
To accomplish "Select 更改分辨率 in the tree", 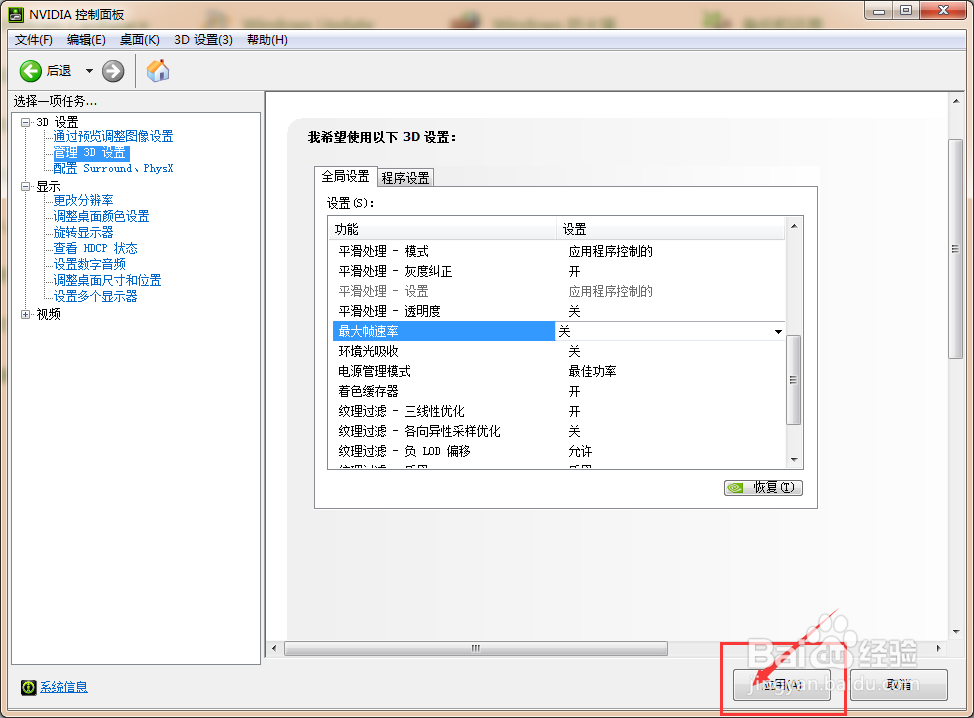I will click(83, 201).
